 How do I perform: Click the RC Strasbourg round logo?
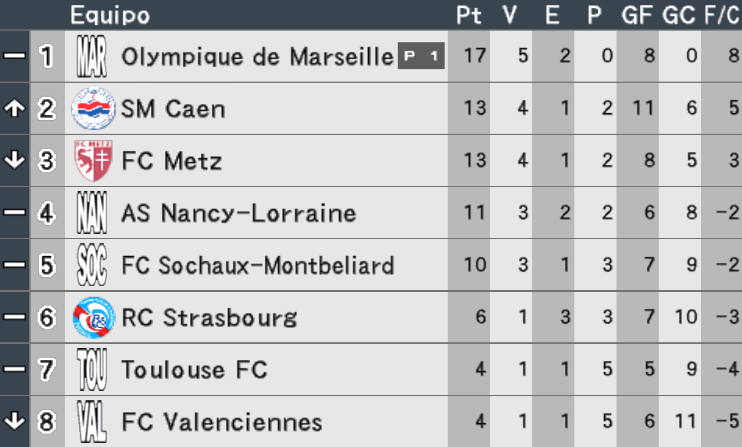pos(94,317)
